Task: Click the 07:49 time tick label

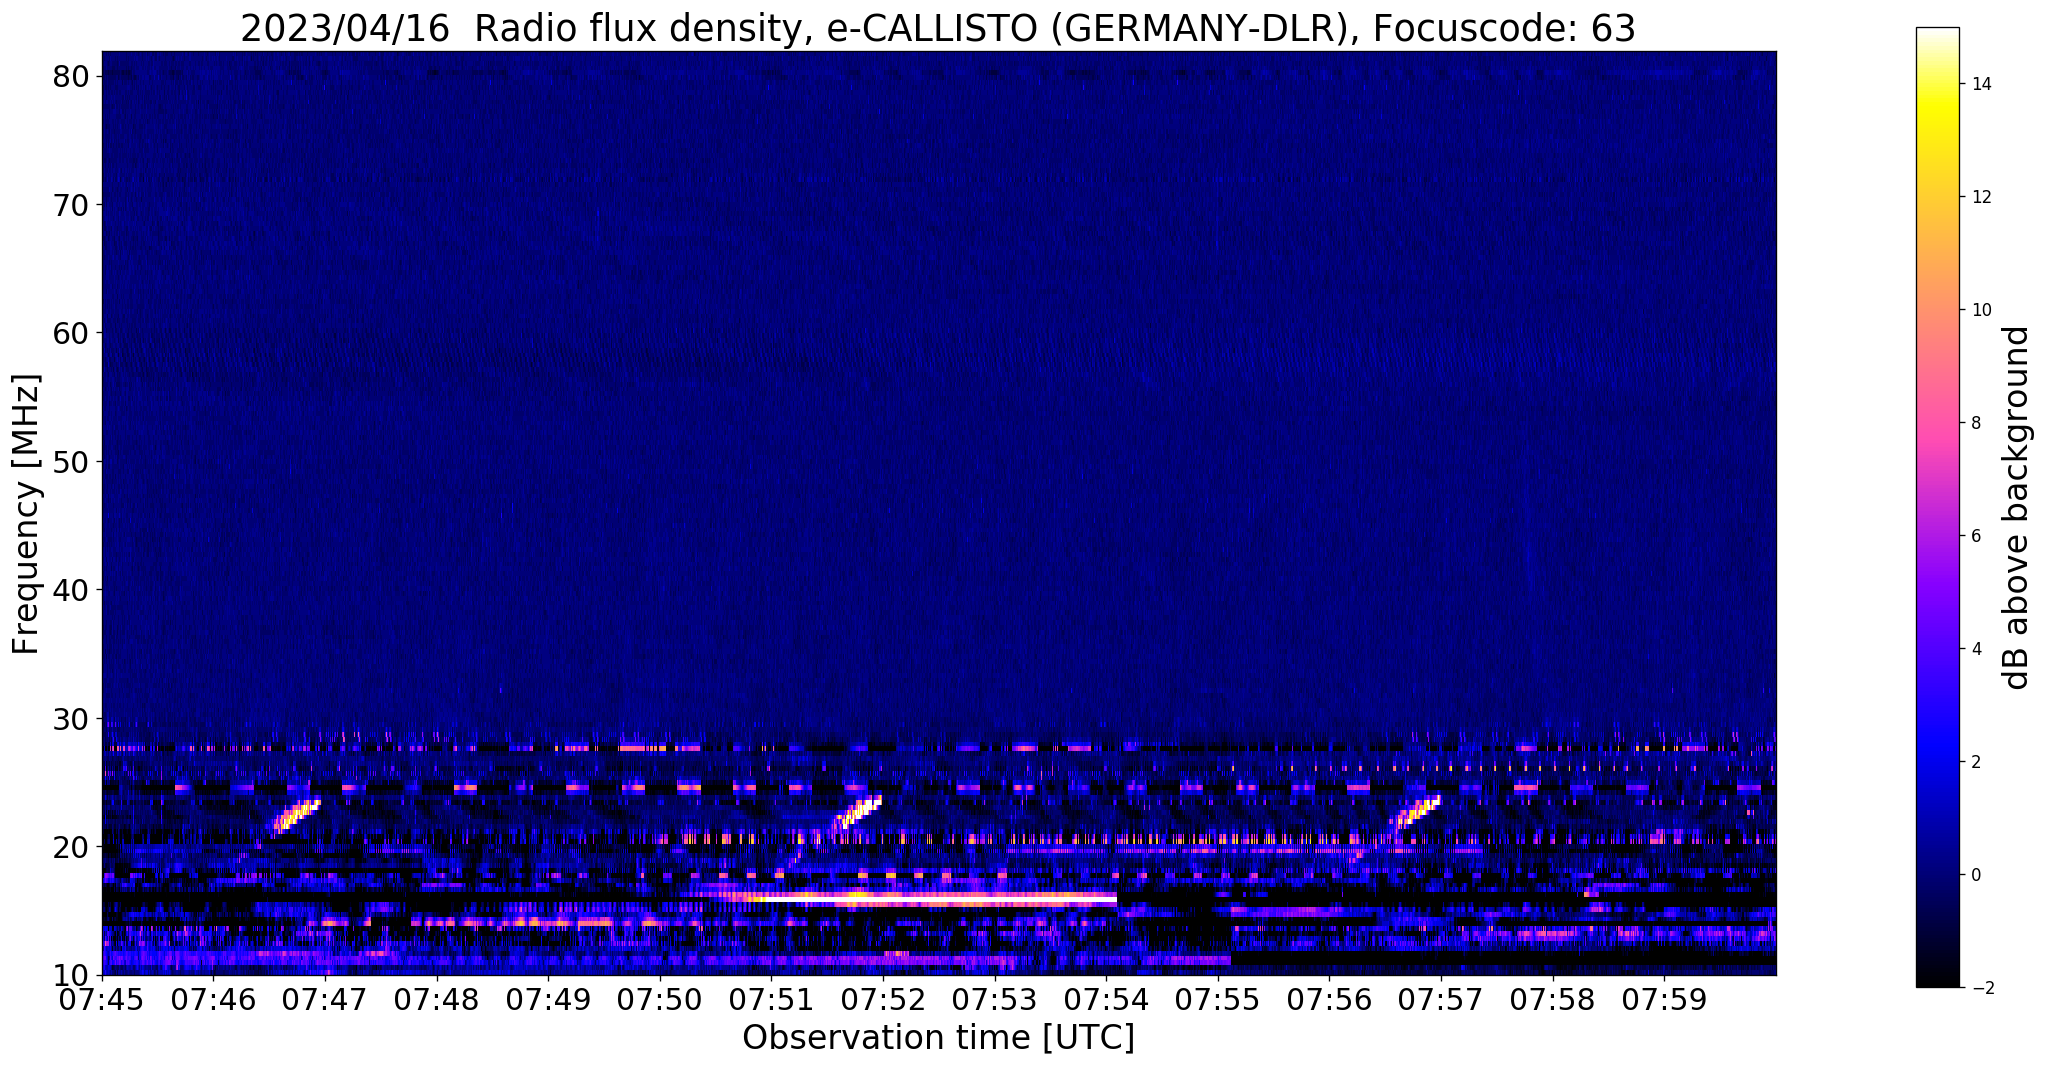Action: [548, 999]
